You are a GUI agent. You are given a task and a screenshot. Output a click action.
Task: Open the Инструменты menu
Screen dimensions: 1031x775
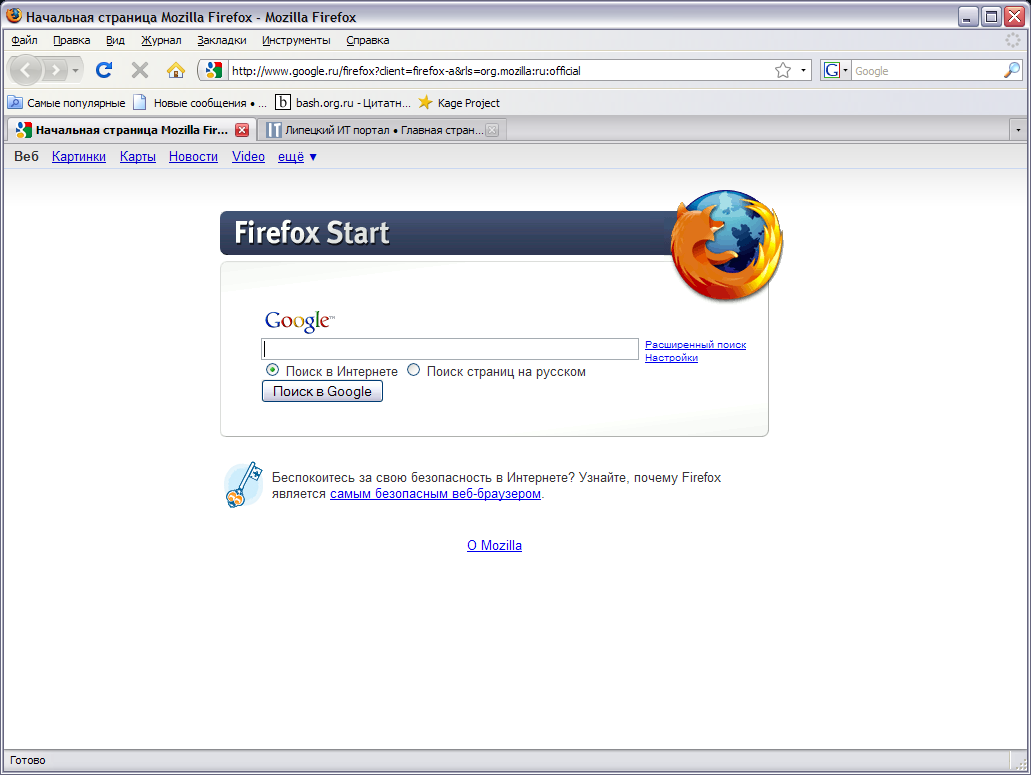pos(296,40)
